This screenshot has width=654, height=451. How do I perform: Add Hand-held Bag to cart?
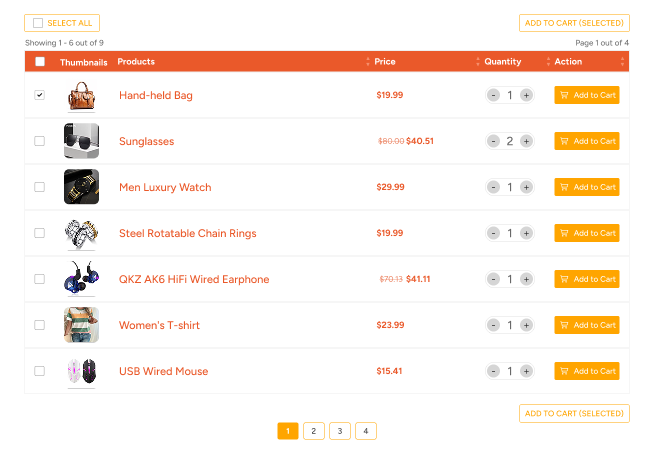coord(587,95)
